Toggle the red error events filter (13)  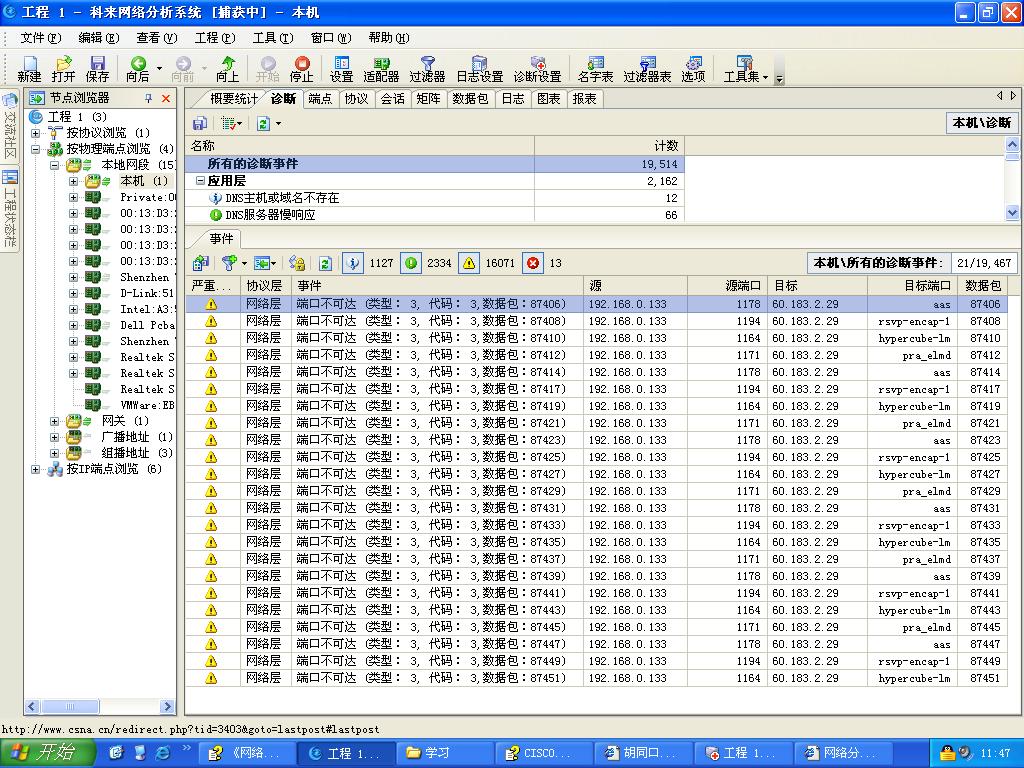pos(533,263)
